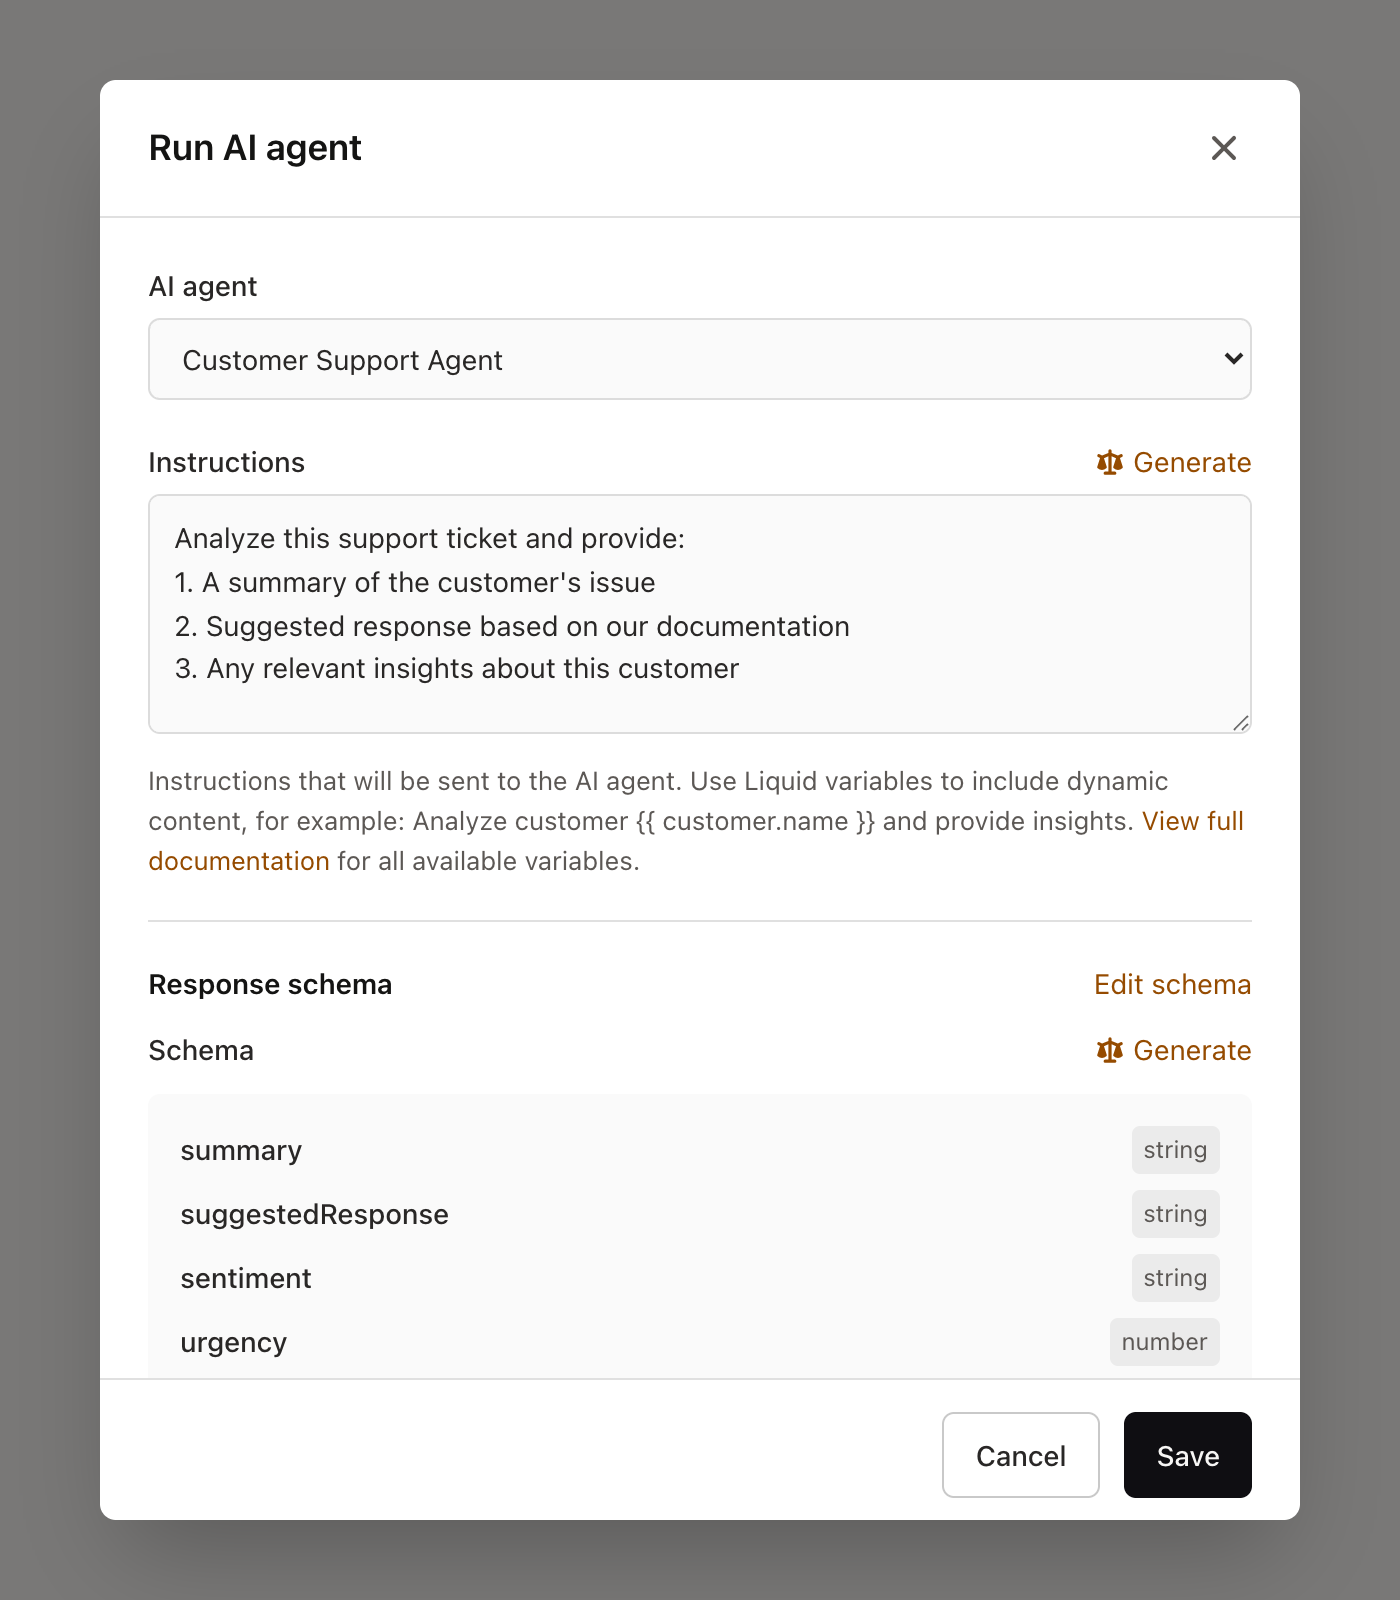Screen dimensions: 1400x1600
Task: Cancel the Run AI agent dialog
Action: [1020, 1455]
